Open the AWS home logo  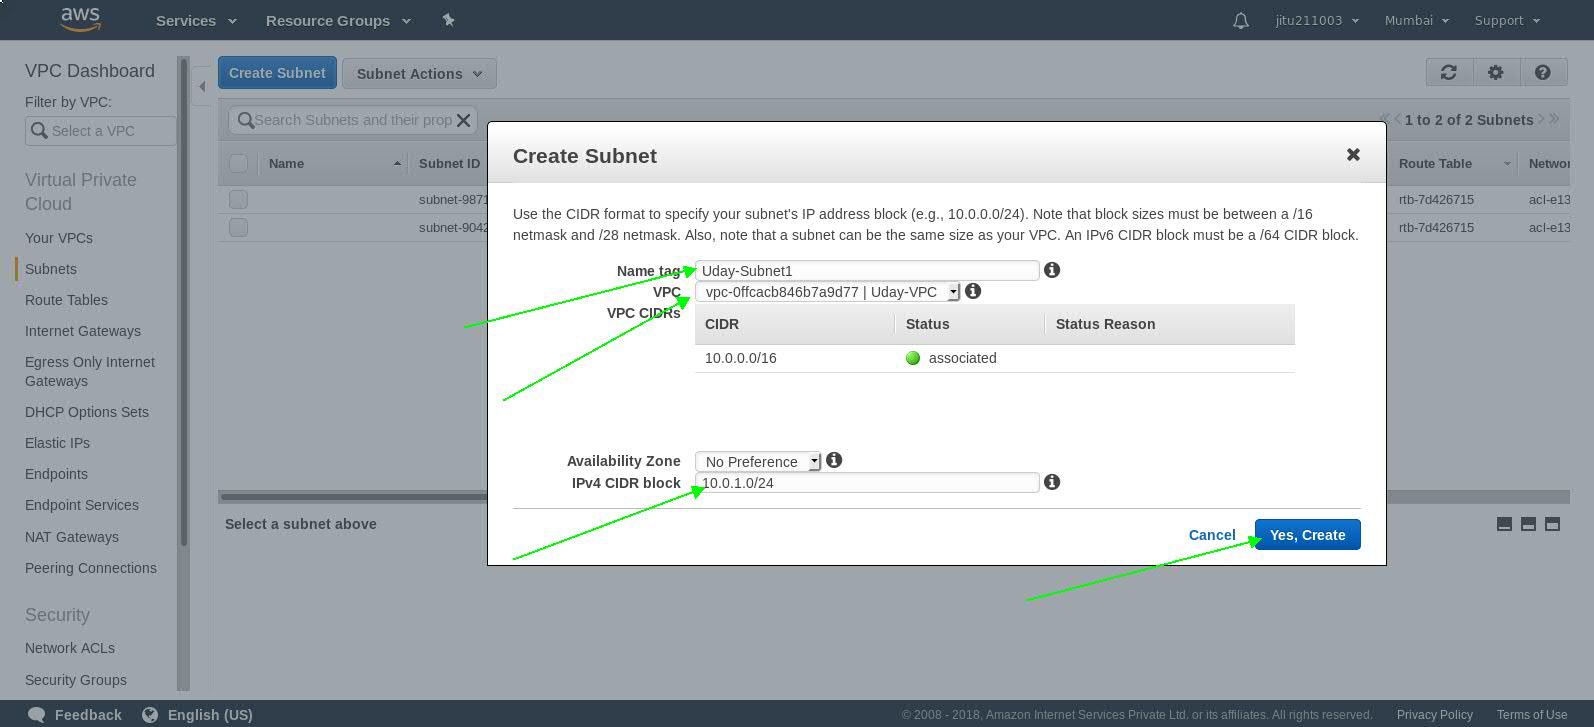point(81,20)
